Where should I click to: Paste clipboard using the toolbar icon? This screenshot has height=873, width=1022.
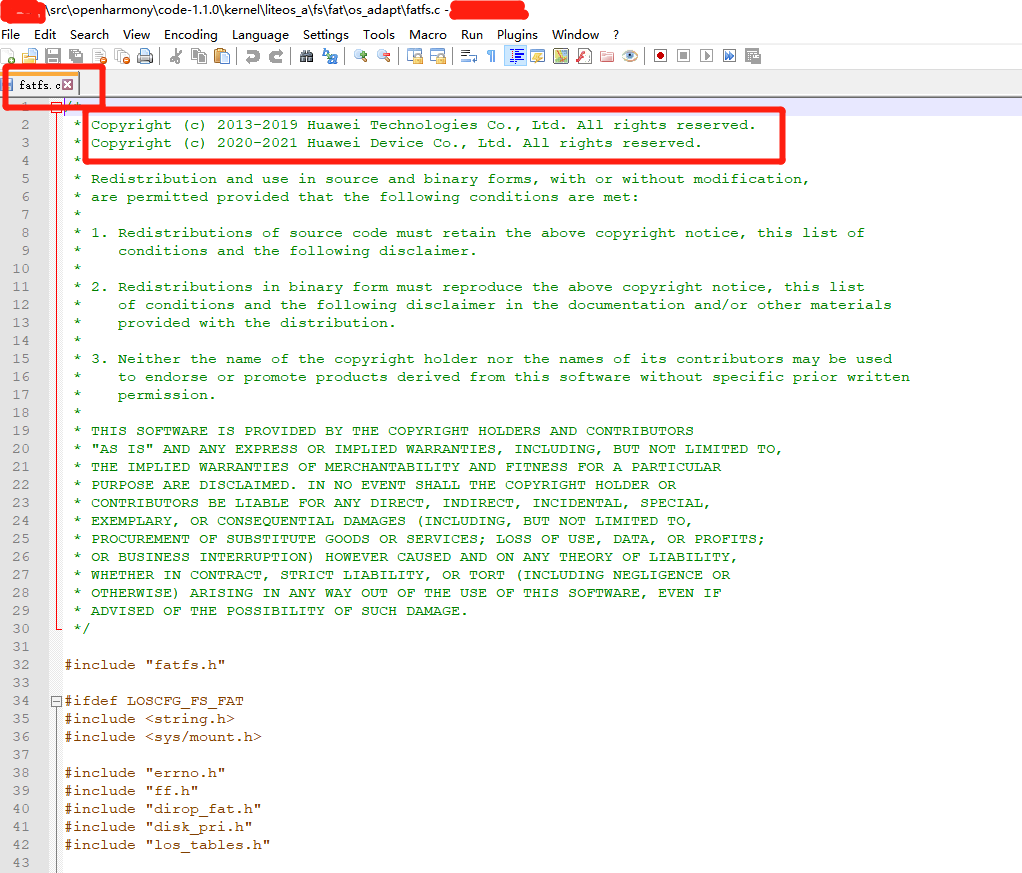tap(222, 56)
